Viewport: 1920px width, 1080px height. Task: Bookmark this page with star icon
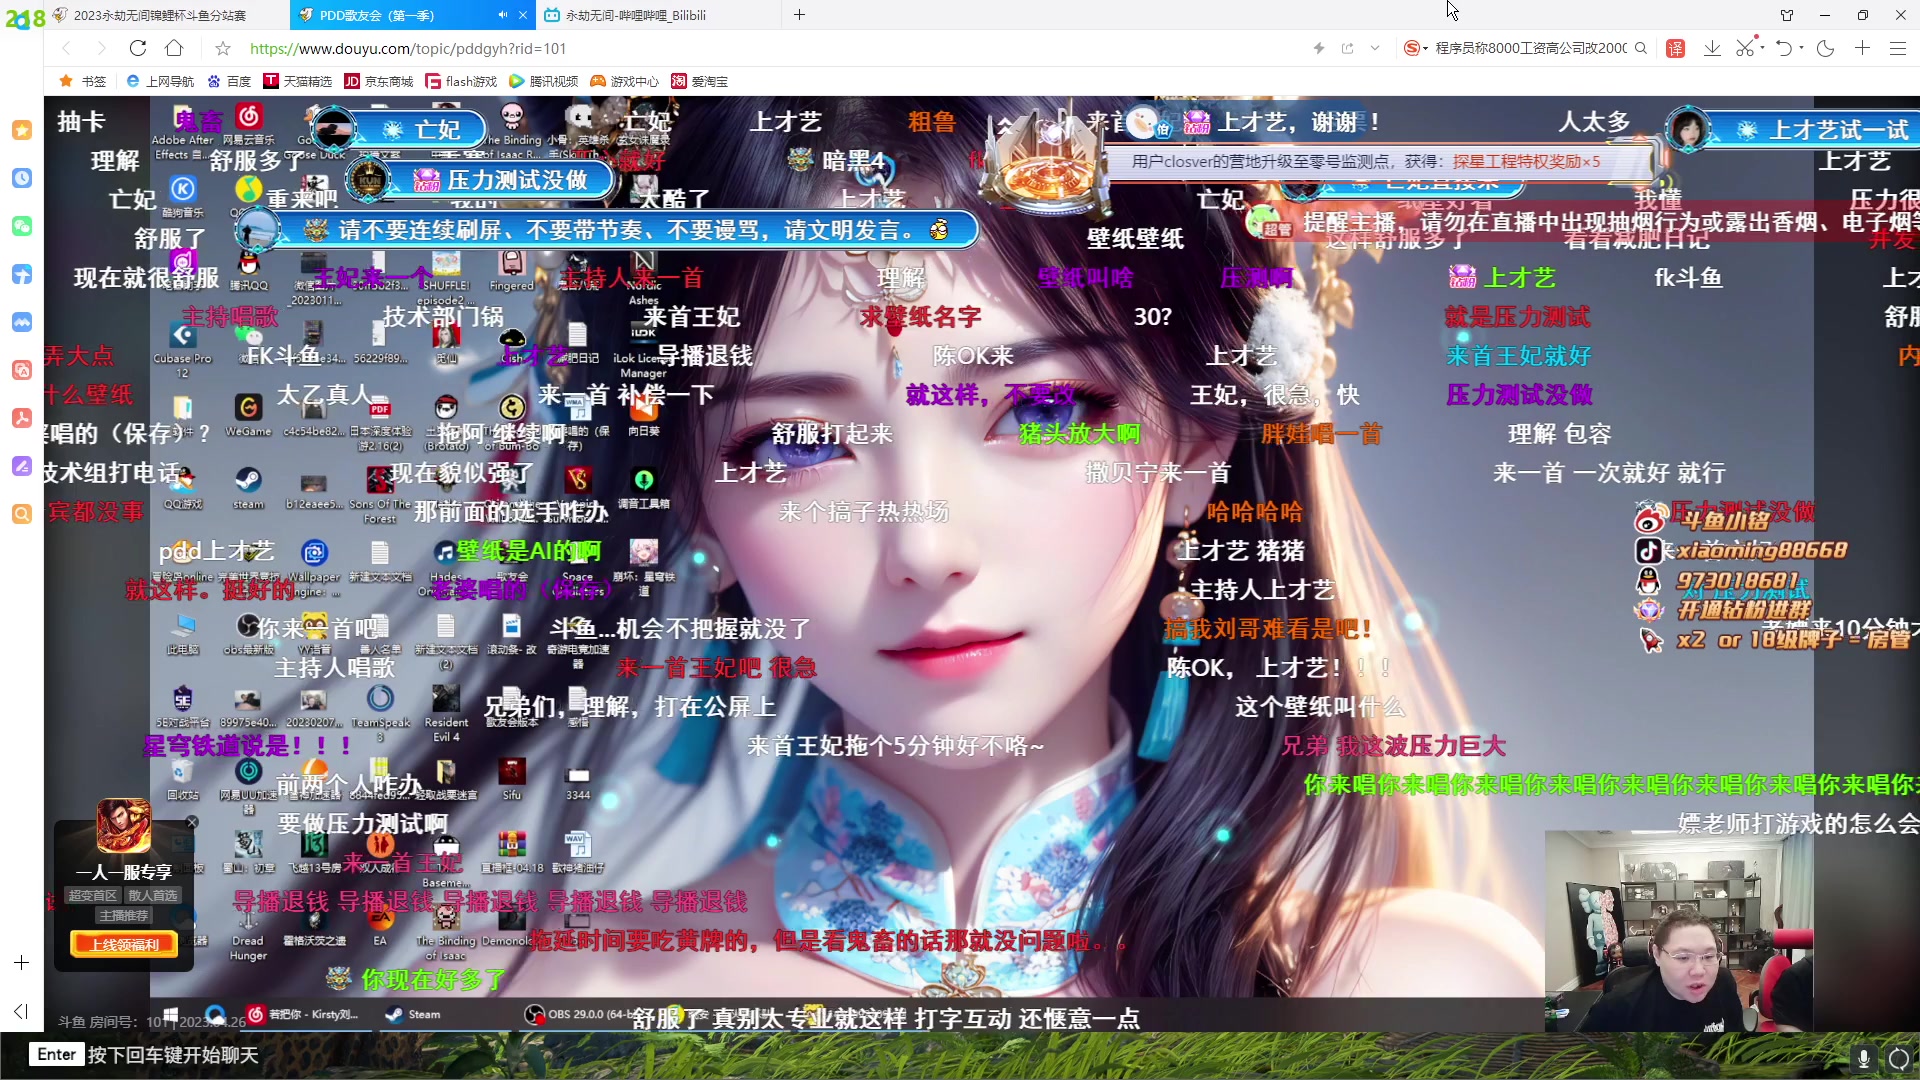[x=223, y=48]
